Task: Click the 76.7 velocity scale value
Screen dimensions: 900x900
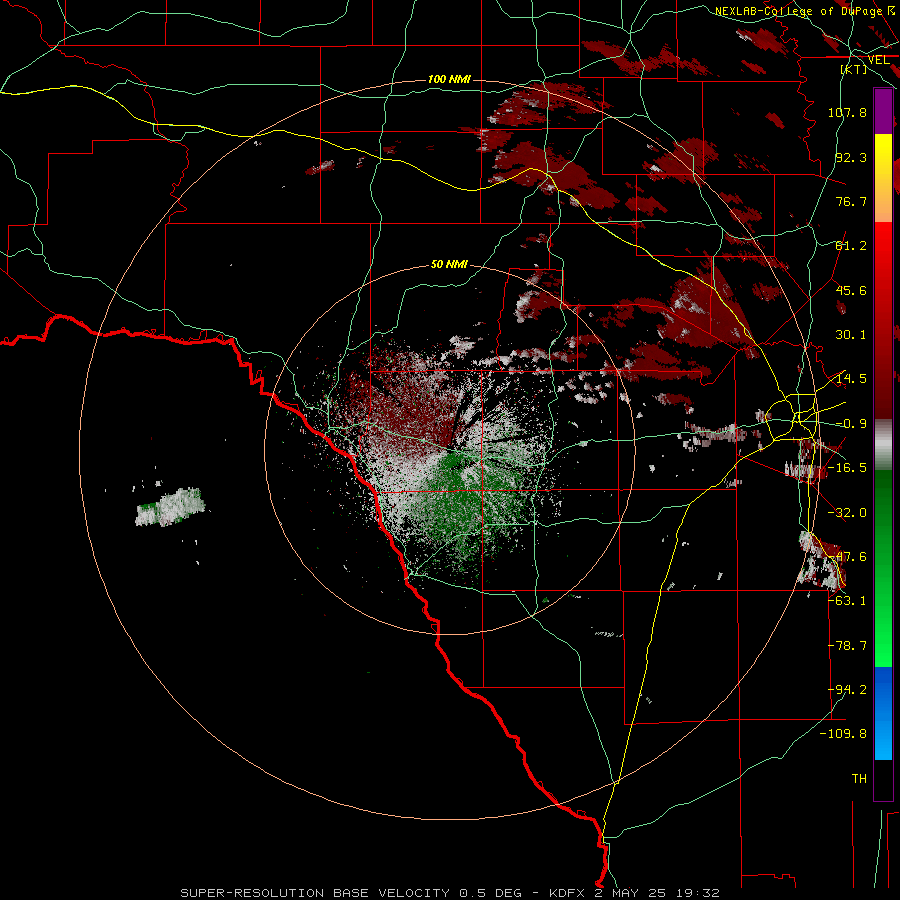Action: point(851,201)
